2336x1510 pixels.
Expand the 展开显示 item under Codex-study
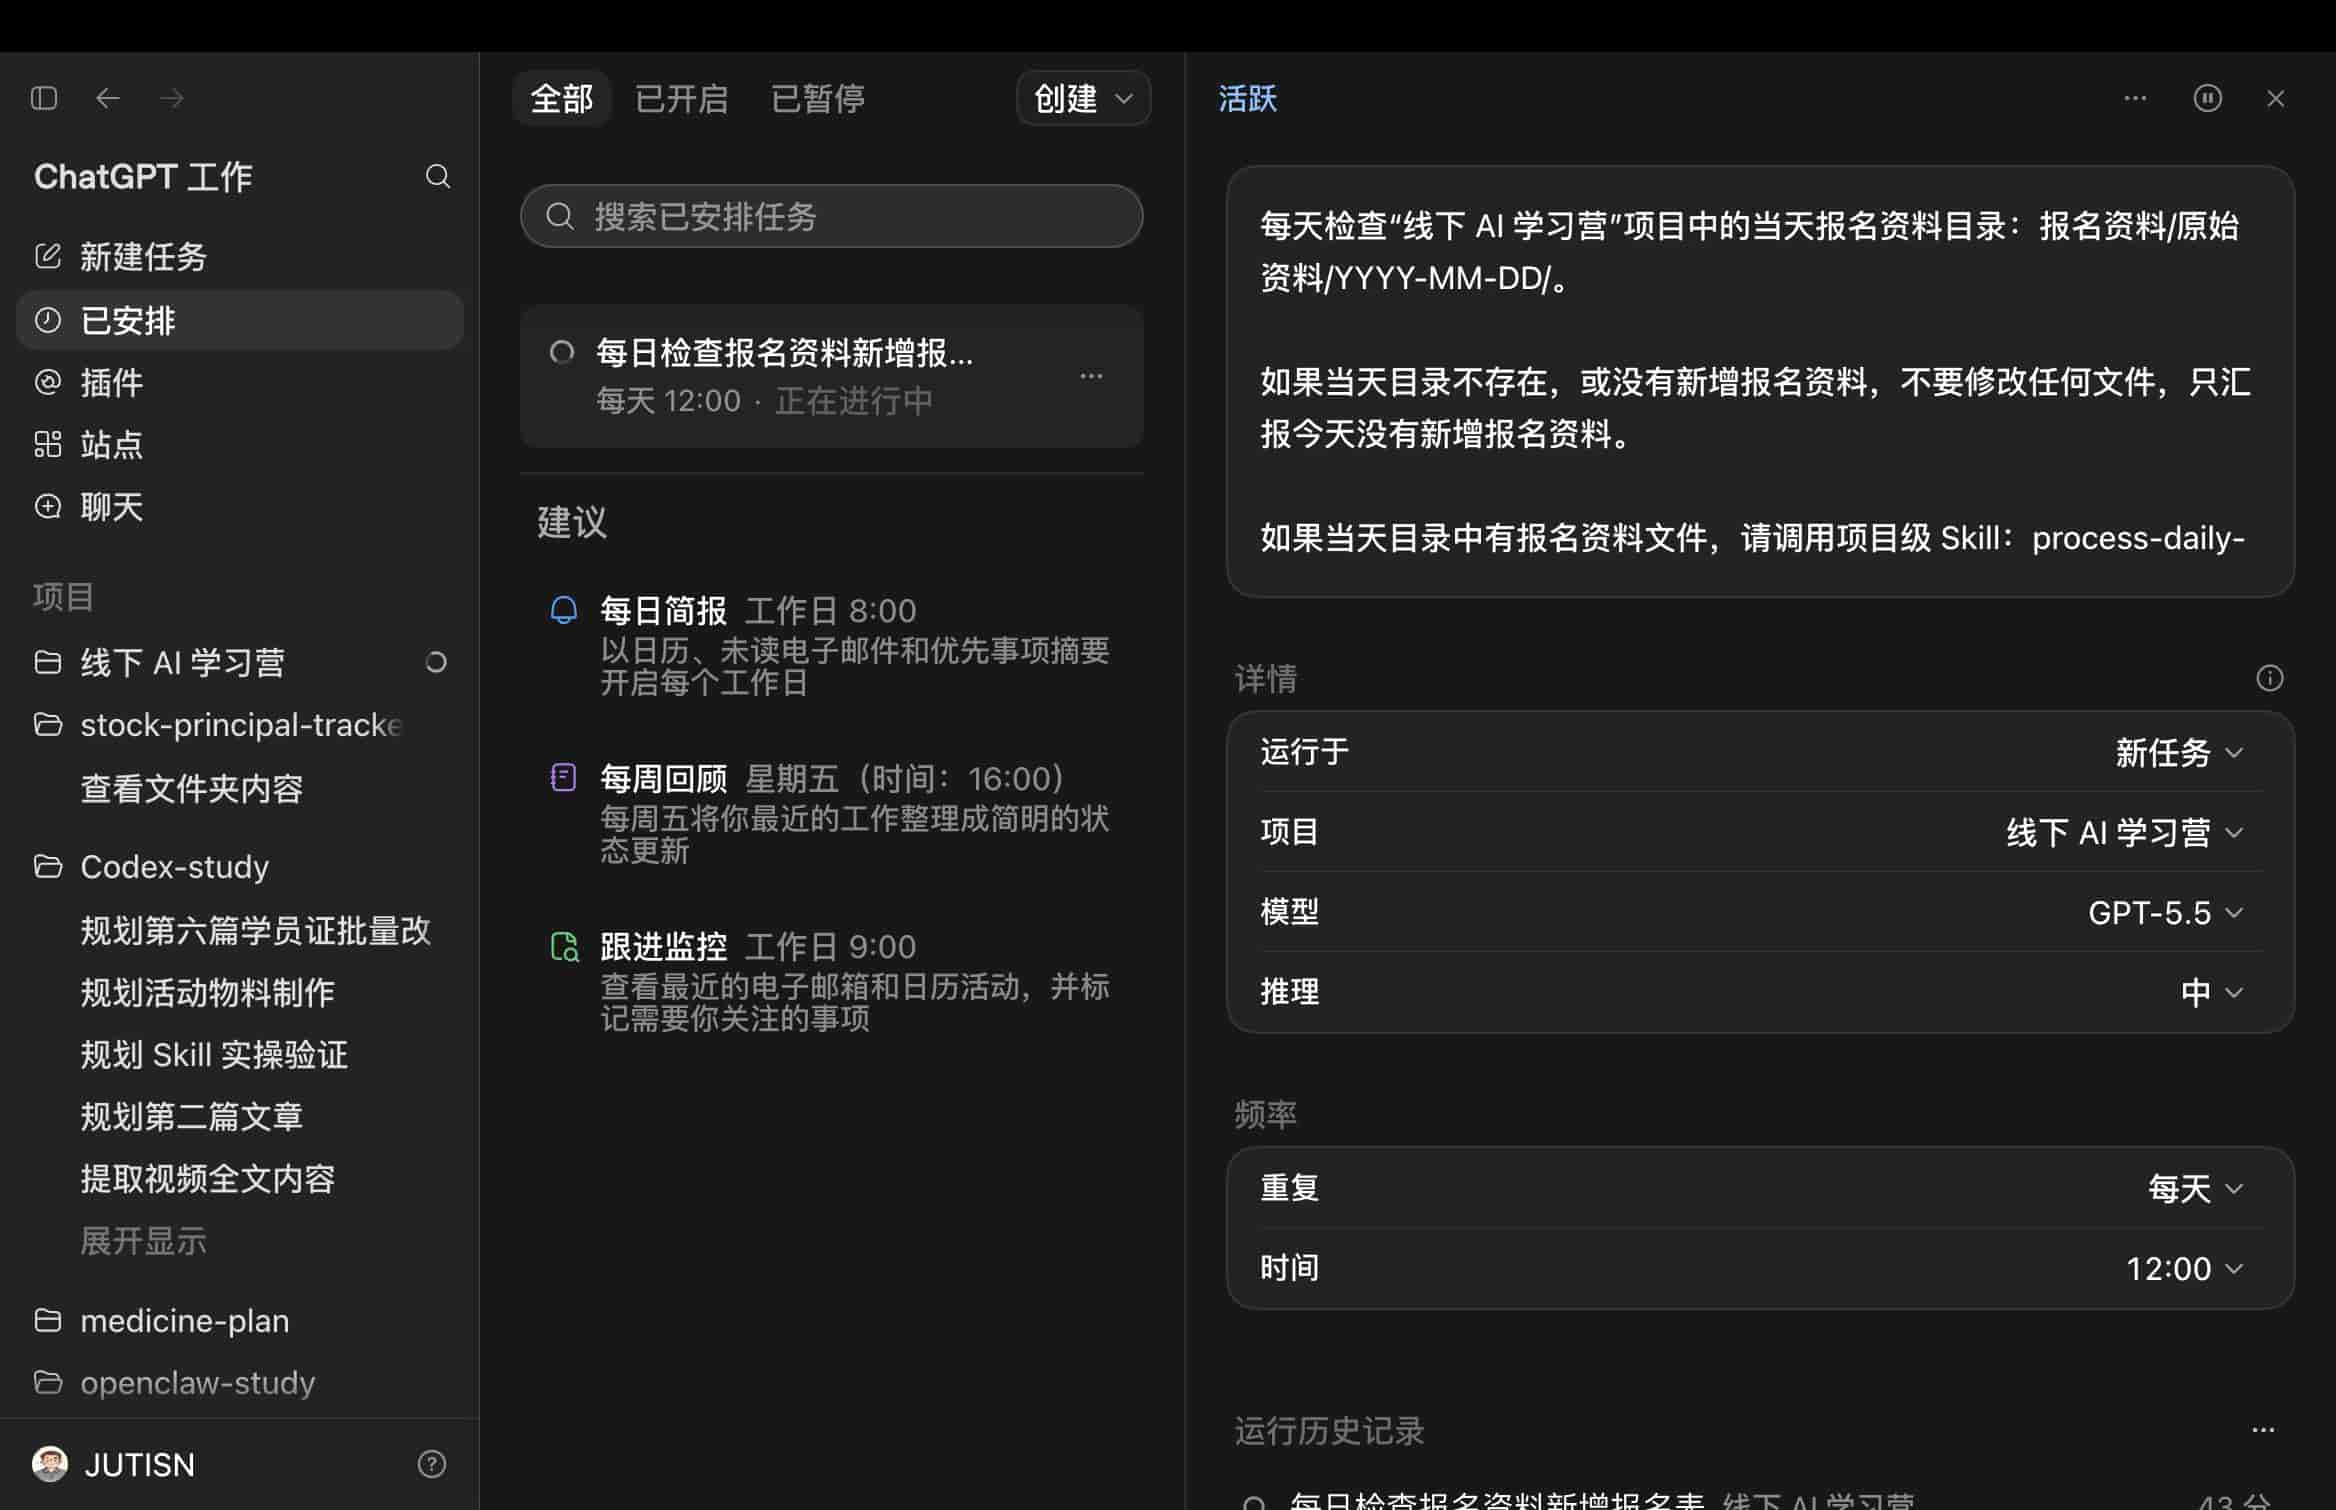tap(143, 1241)
